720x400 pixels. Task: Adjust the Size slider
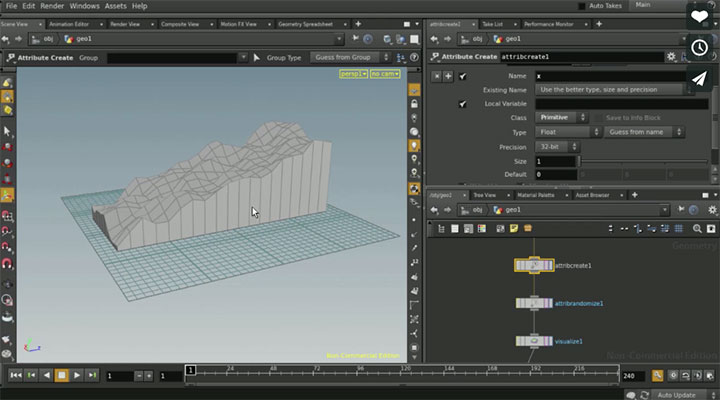pyautogui.click(x=643, y=162)
